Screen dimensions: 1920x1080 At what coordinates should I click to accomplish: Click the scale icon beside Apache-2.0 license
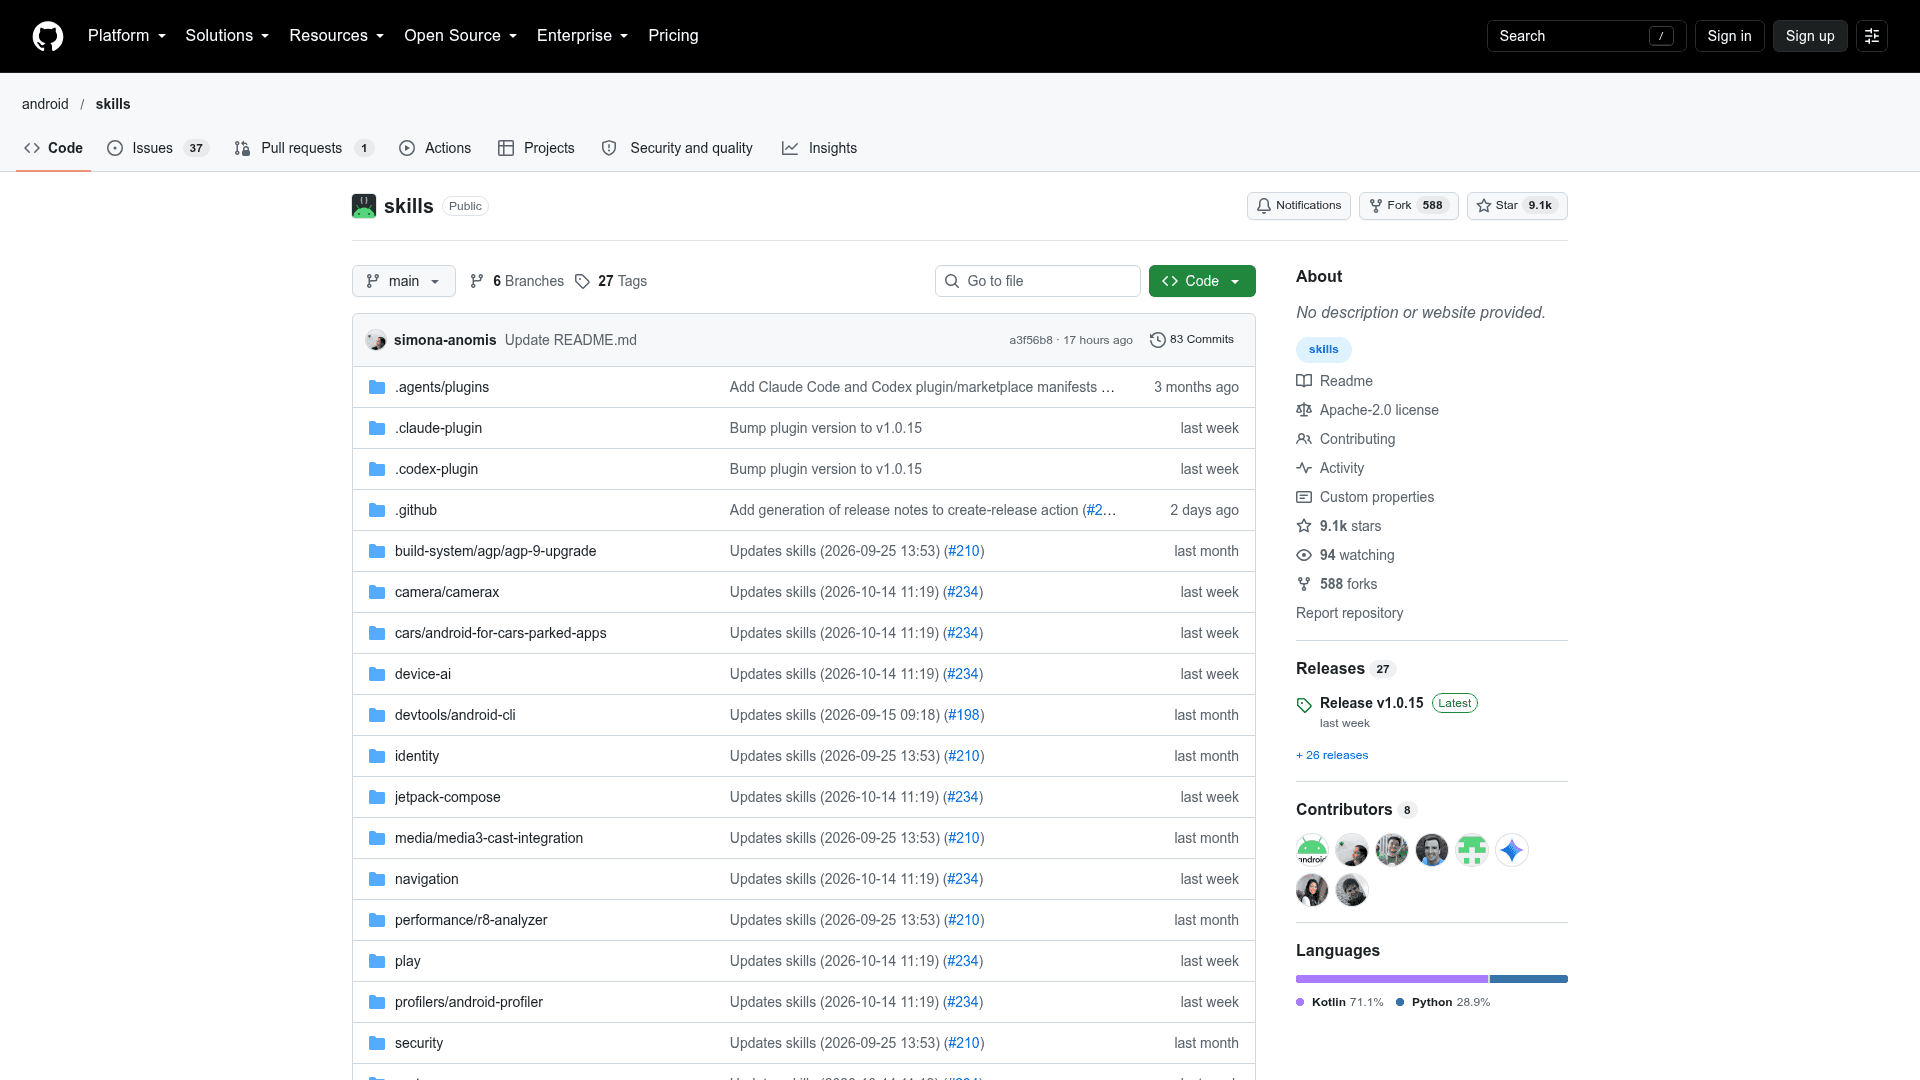(1304, 410)
